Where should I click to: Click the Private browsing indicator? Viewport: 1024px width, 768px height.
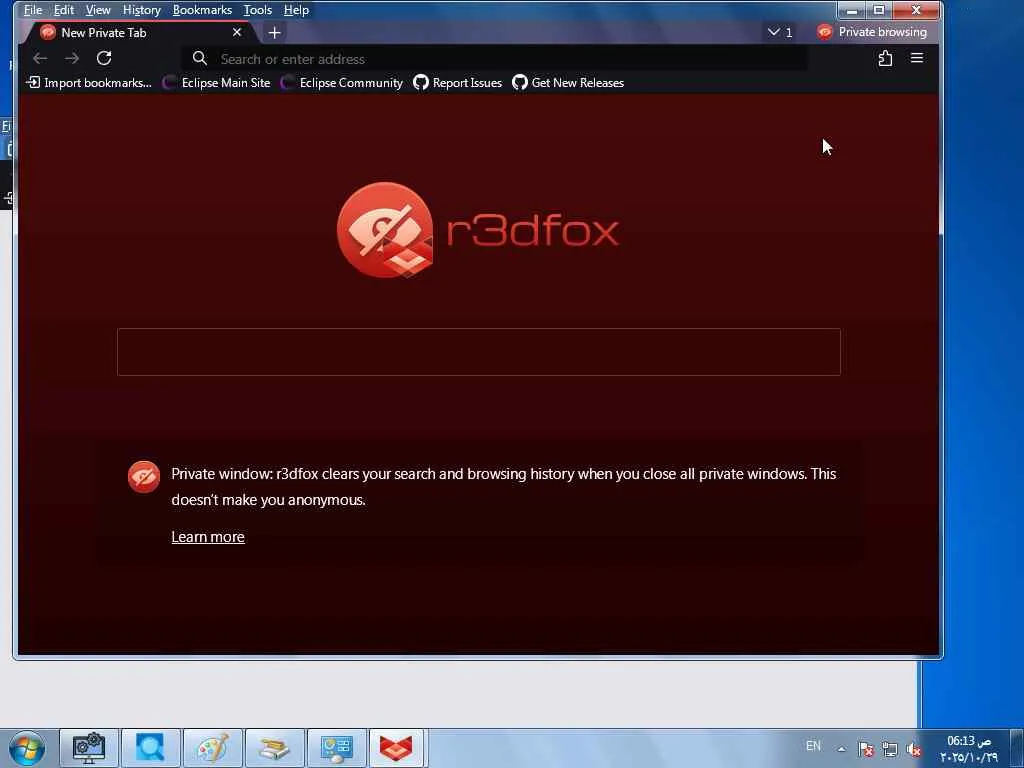(x=872, y=32)
